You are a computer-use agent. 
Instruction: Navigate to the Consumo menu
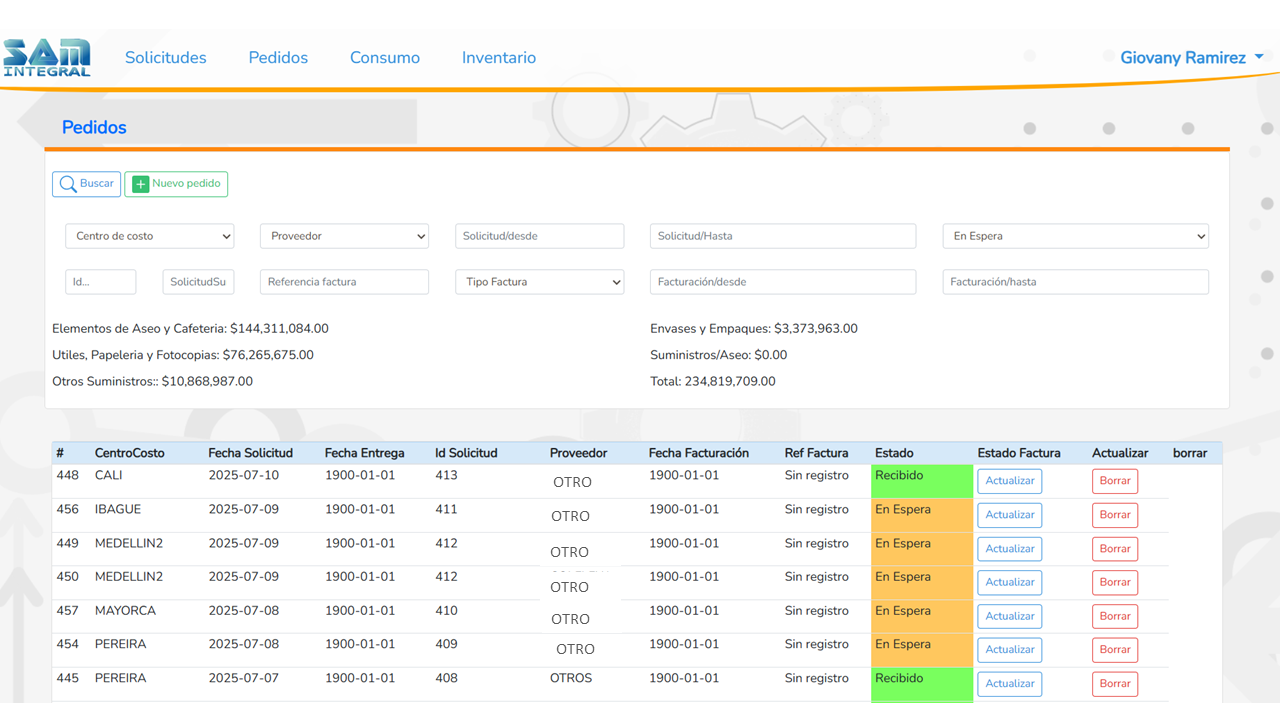click(385, 58)
